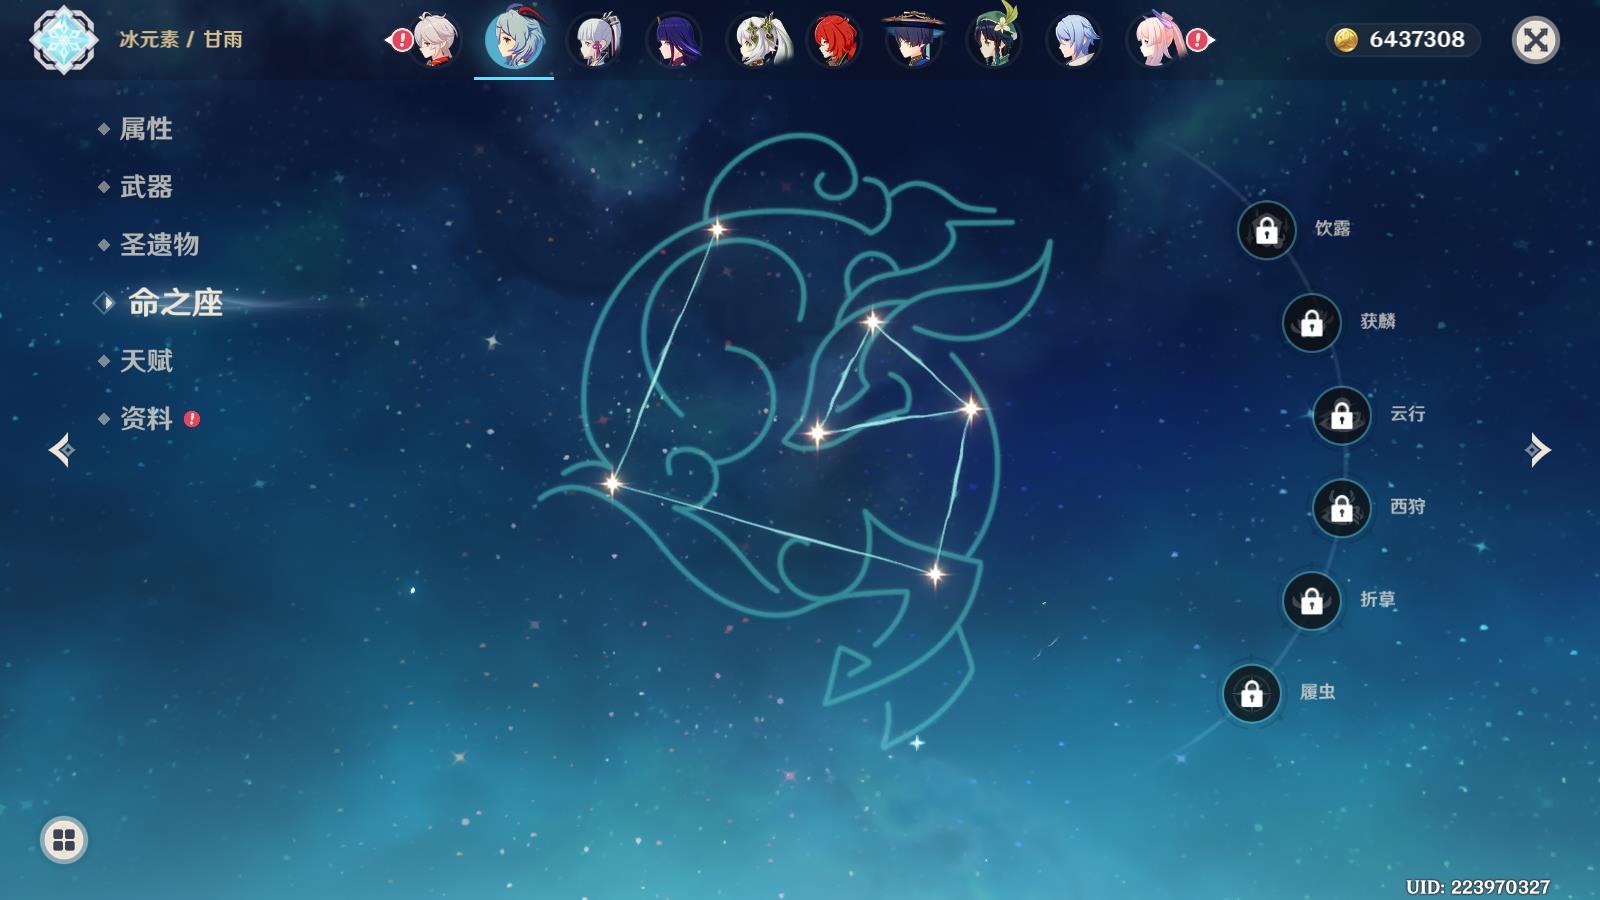Open the 资料 profile menu

146,419
